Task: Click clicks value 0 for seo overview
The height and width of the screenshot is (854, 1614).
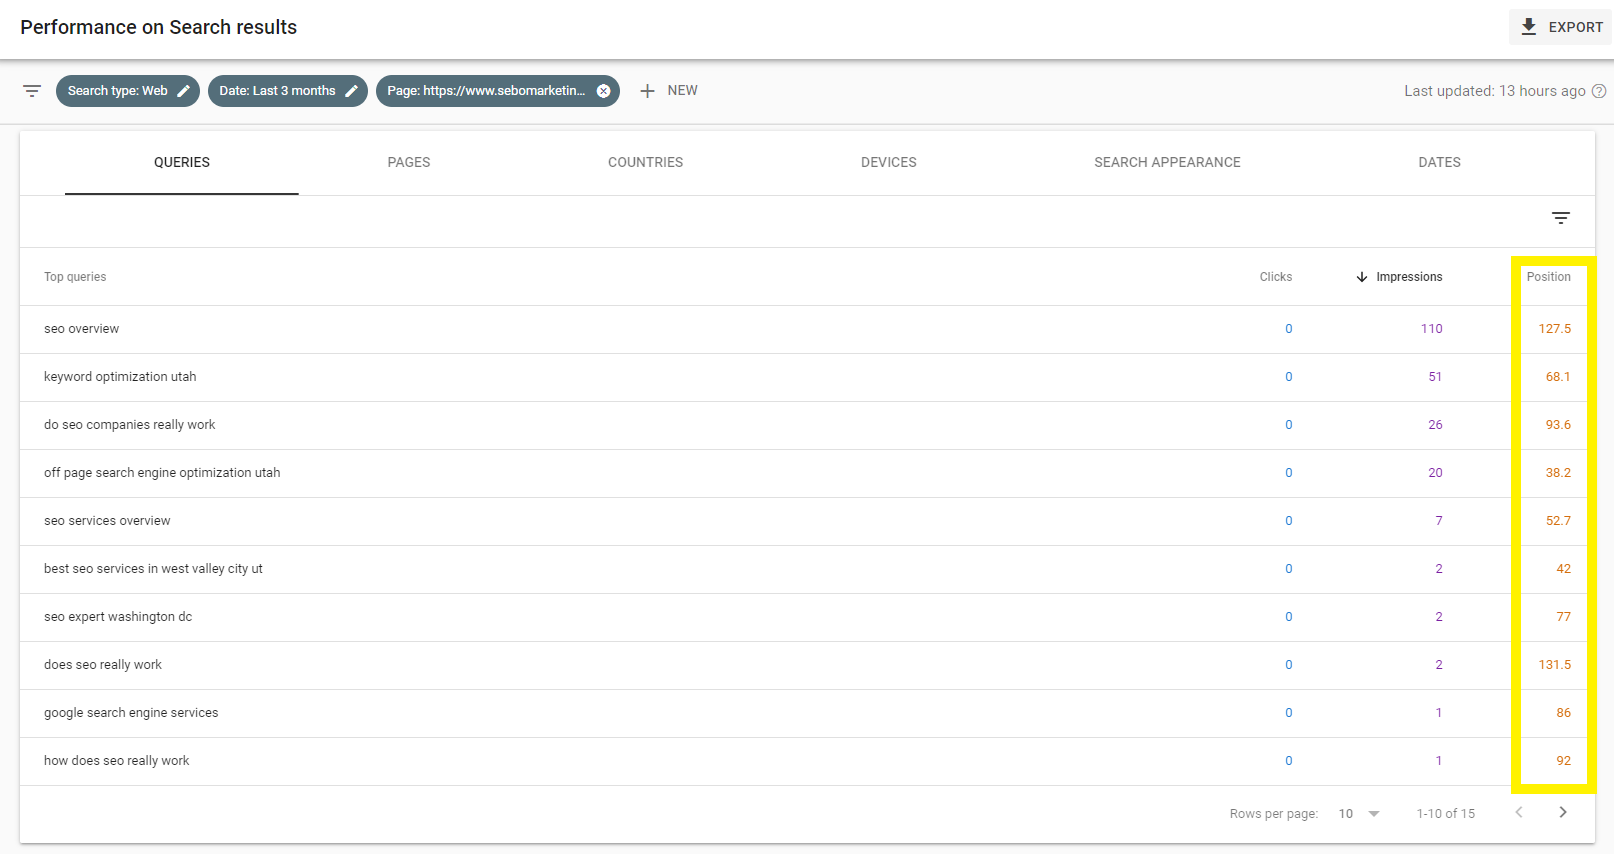Action: point(1288,329)
